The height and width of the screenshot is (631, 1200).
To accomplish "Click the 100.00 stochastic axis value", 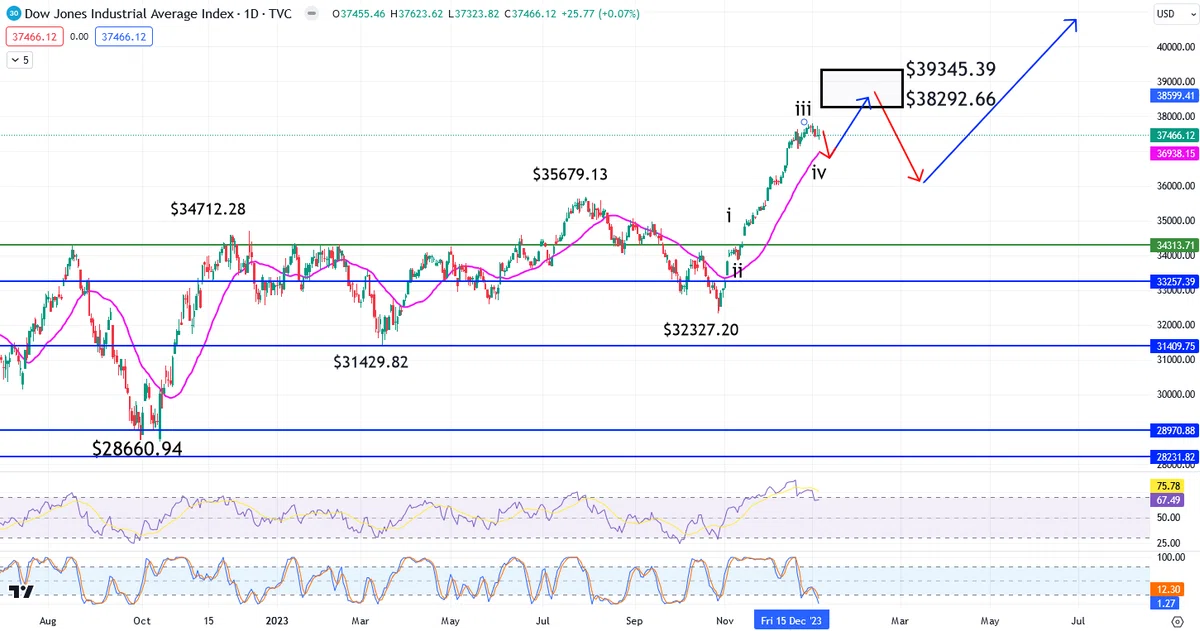I will tap(1172, 555).
